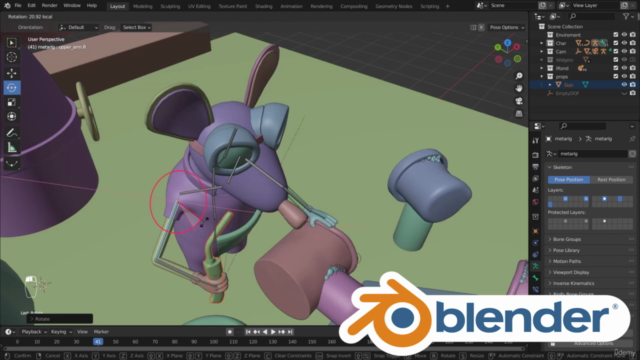This screenshot has height=360, width=640.
Task: Hide Char collection with eye icon
Action: [x=624, y=43]
